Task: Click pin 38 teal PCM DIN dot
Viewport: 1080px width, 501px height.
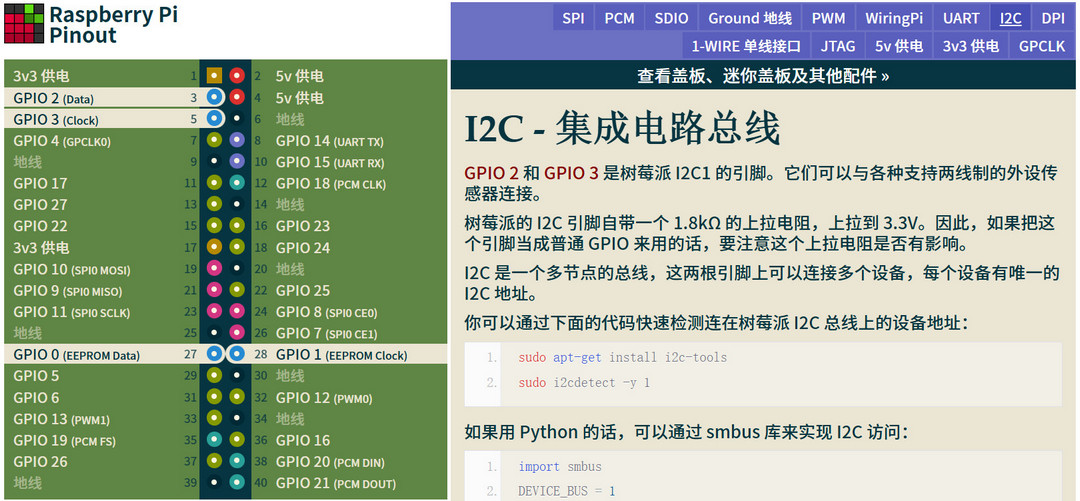Action: (x=237, y=461)
